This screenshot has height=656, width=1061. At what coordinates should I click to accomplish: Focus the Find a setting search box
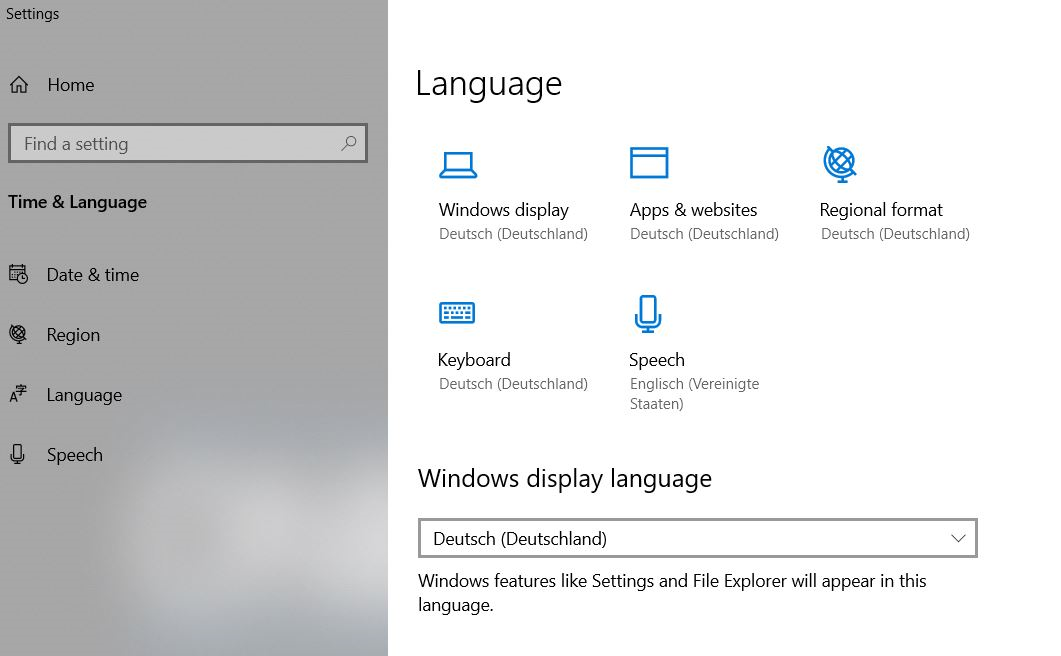[x=188, y=143]
